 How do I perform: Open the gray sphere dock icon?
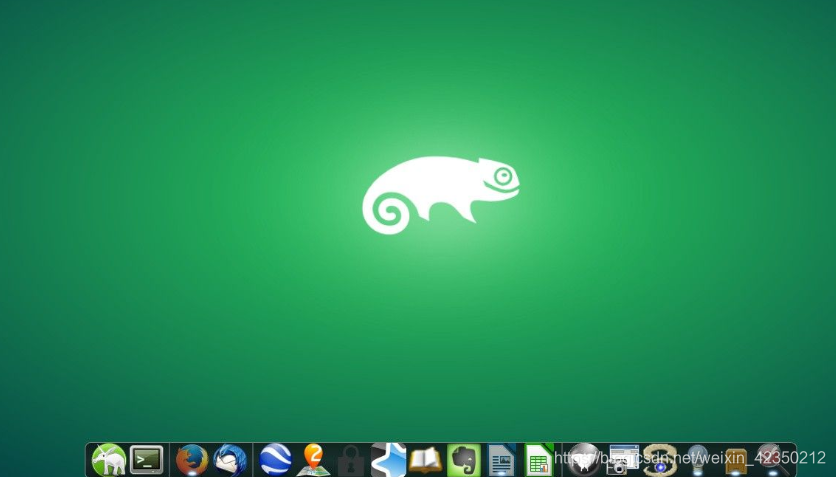pyautogui.click(x=583, y=459)
